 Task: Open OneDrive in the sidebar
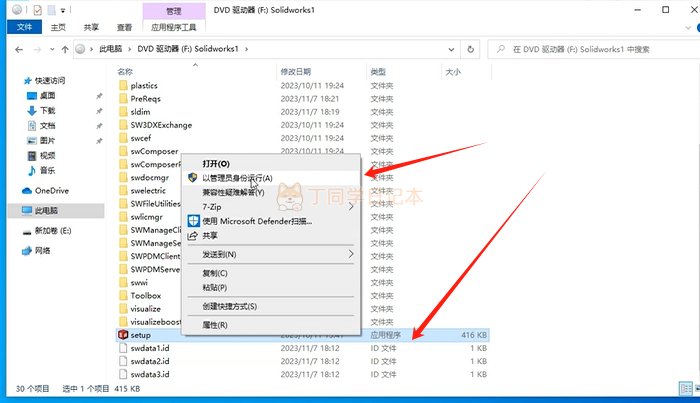point(52,191)
